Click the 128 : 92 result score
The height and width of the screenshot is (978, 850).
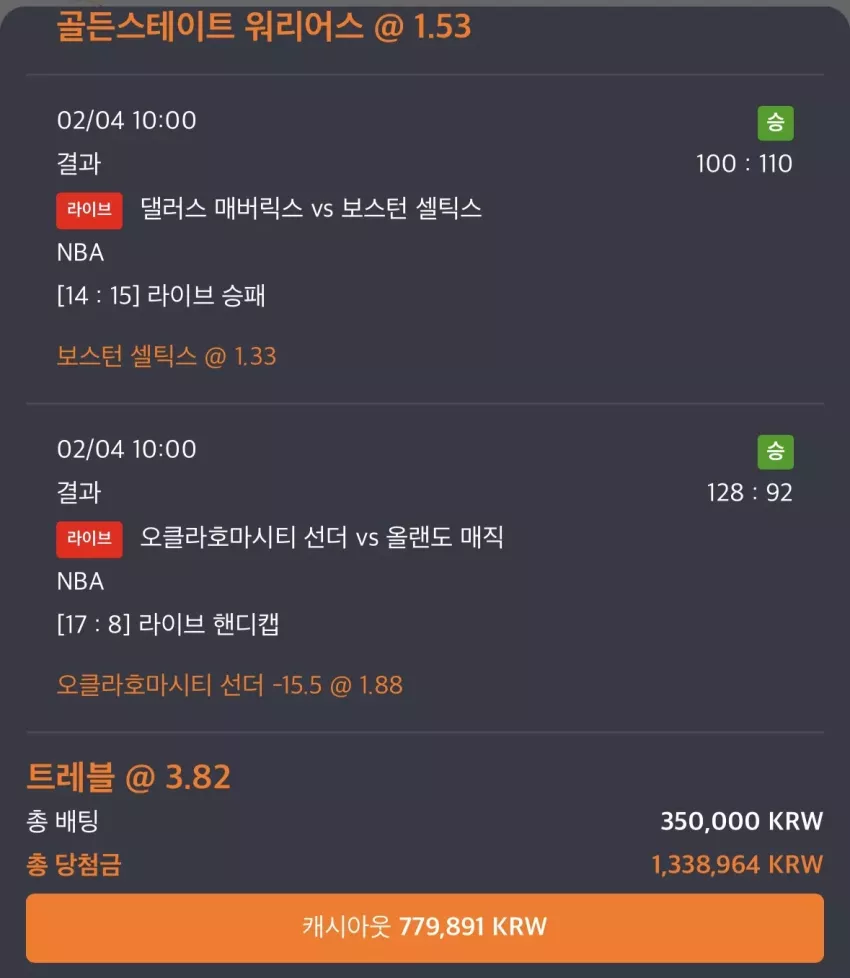[750, 493]
